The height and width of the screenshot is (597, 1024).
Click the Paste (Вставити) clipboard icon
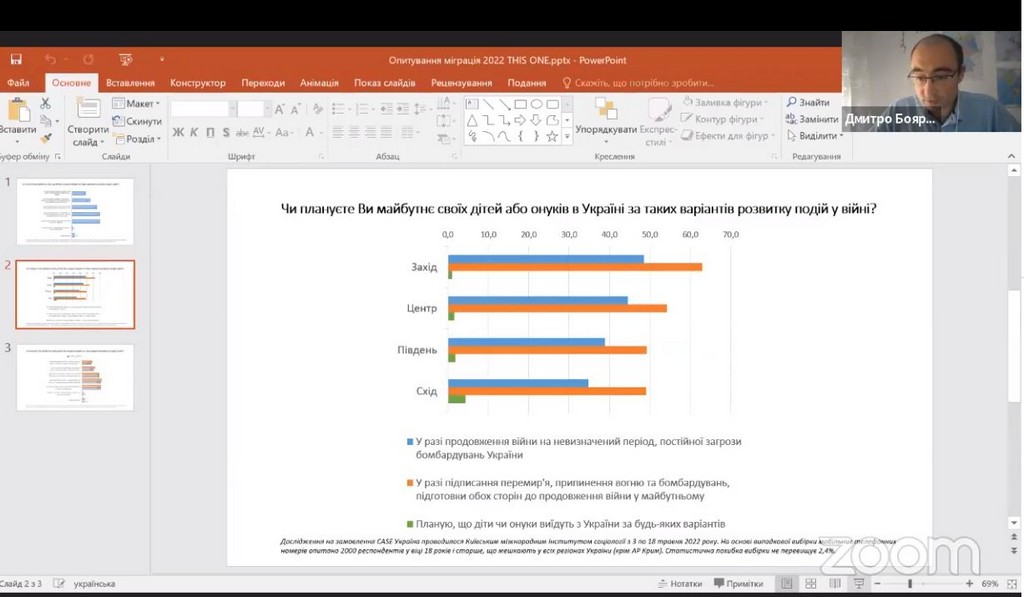click(x=18, y=111)
